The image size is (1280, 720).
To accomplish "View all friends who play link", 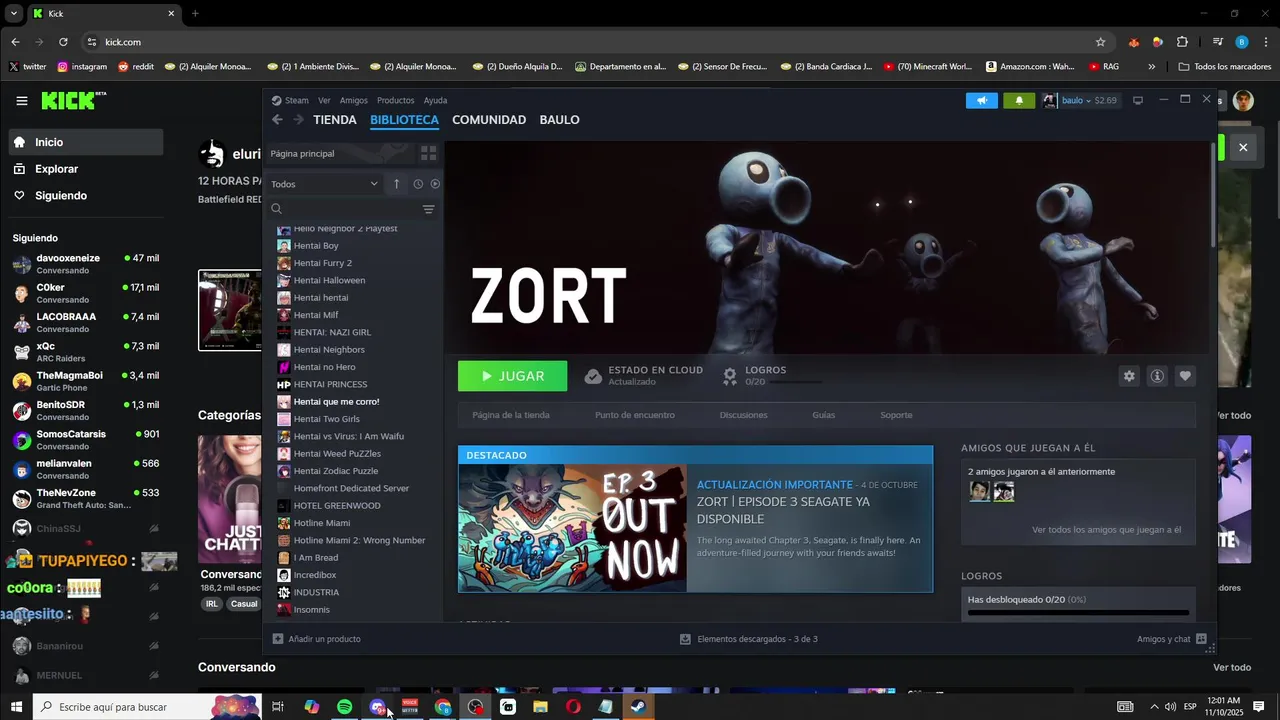I will coord(1106,530).
